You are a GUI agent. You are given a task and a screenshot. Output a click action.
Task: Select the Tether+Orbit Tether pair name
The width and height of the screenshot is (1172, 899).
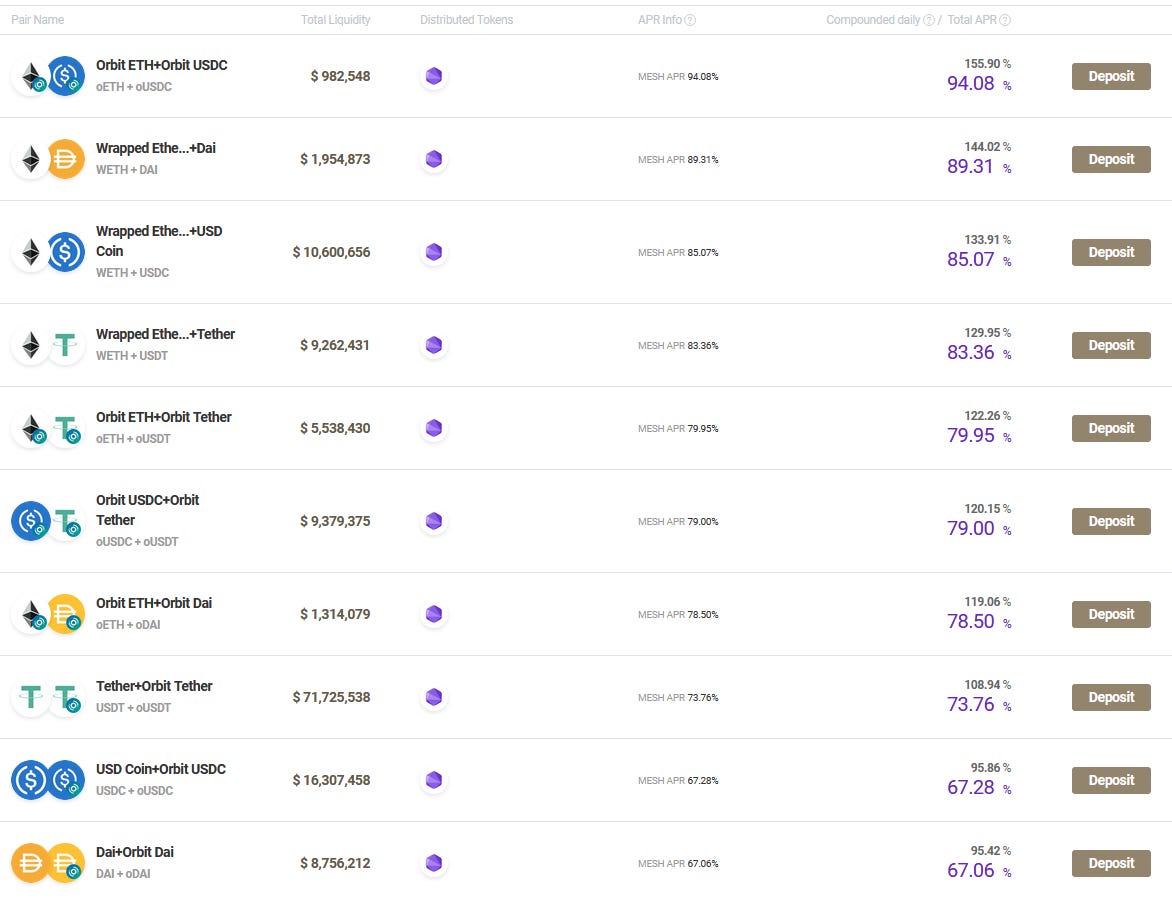click(154, 686)
